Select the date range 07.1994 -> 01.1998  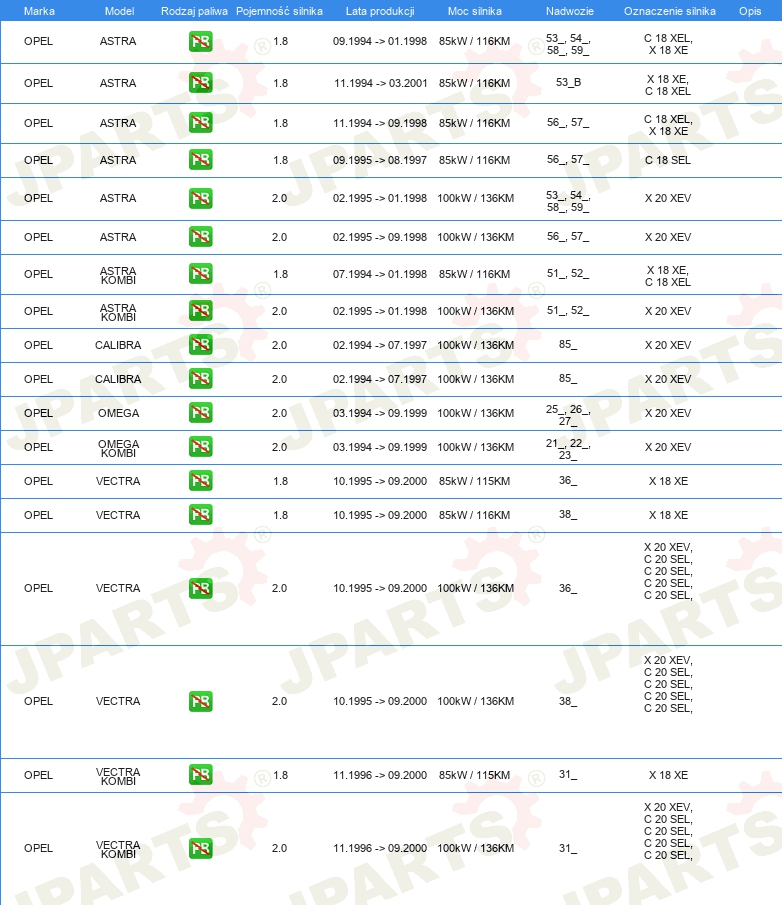point(380,274)
